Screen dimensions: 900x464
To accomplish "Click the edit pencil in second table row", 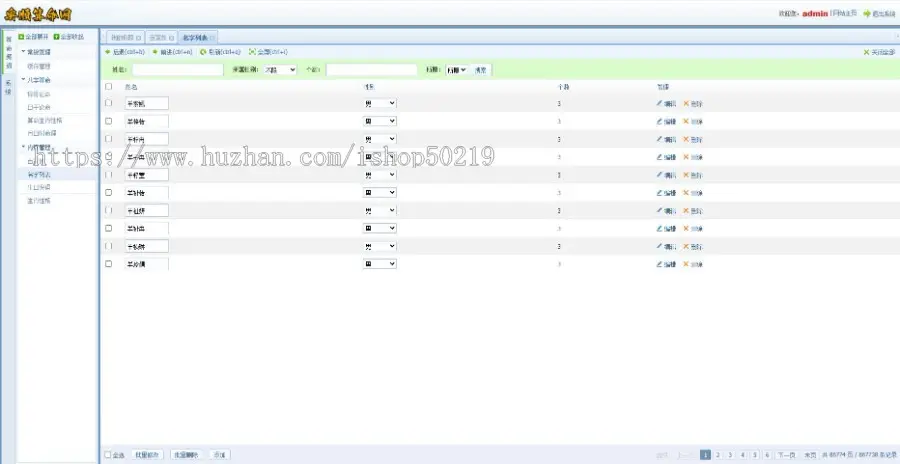I will pyautogui.click(x=660, y=121).
